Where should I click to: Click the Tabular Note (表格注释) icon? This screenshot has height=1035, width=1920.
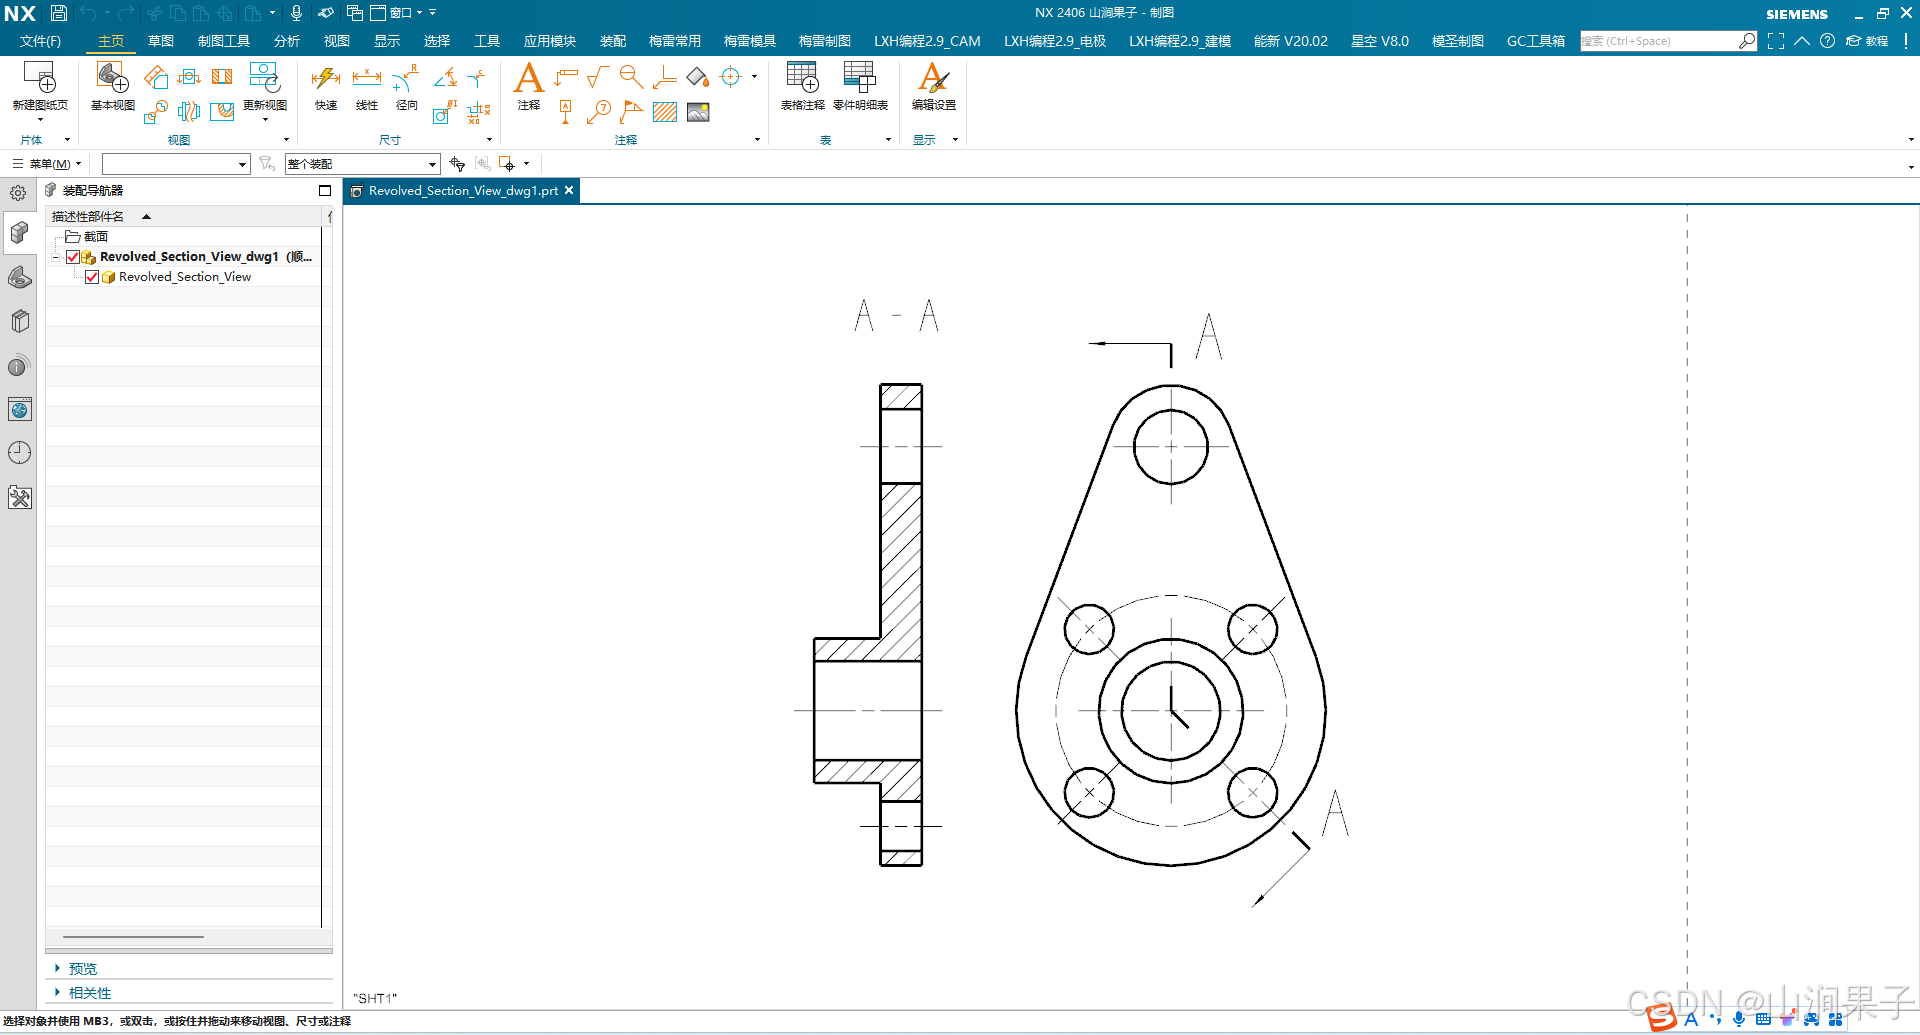coord(803,78)
